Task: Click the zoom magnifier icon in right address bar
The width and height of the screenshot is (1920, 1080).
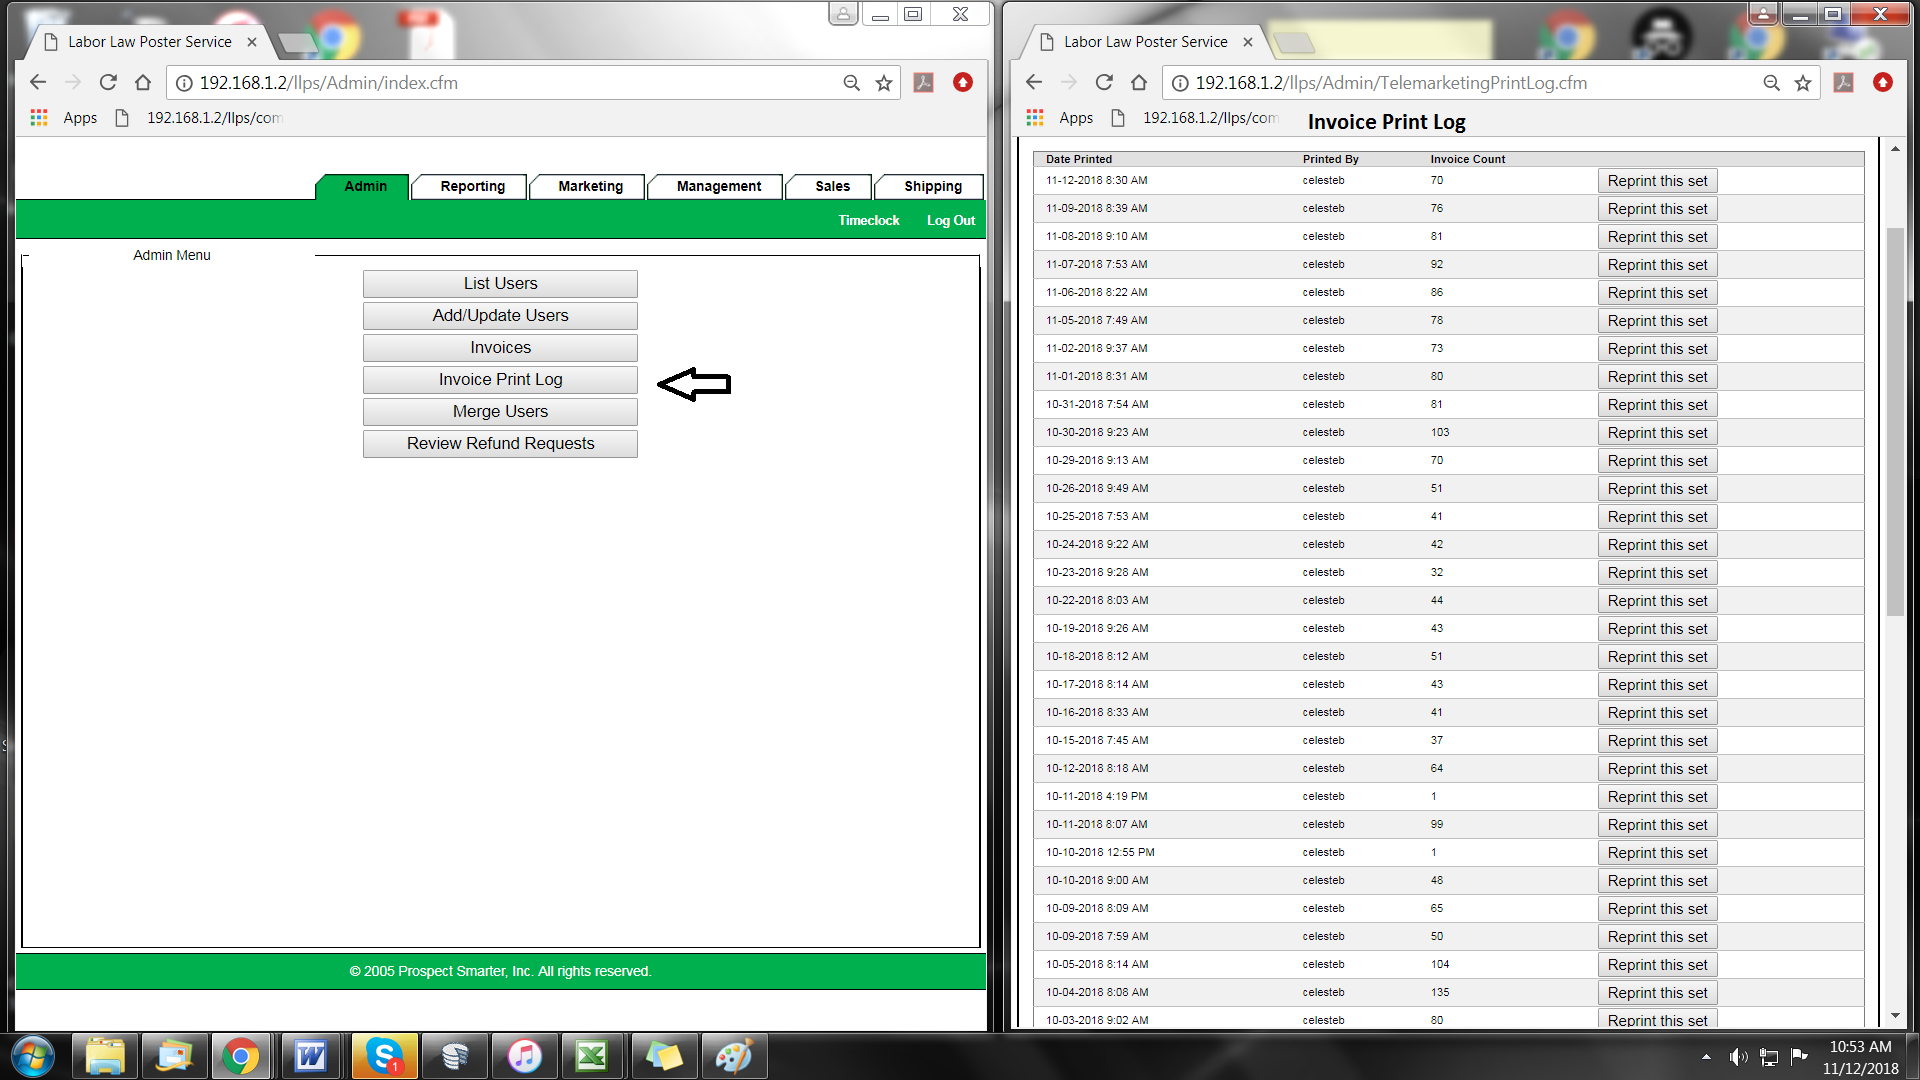Action: point(1771,83)
